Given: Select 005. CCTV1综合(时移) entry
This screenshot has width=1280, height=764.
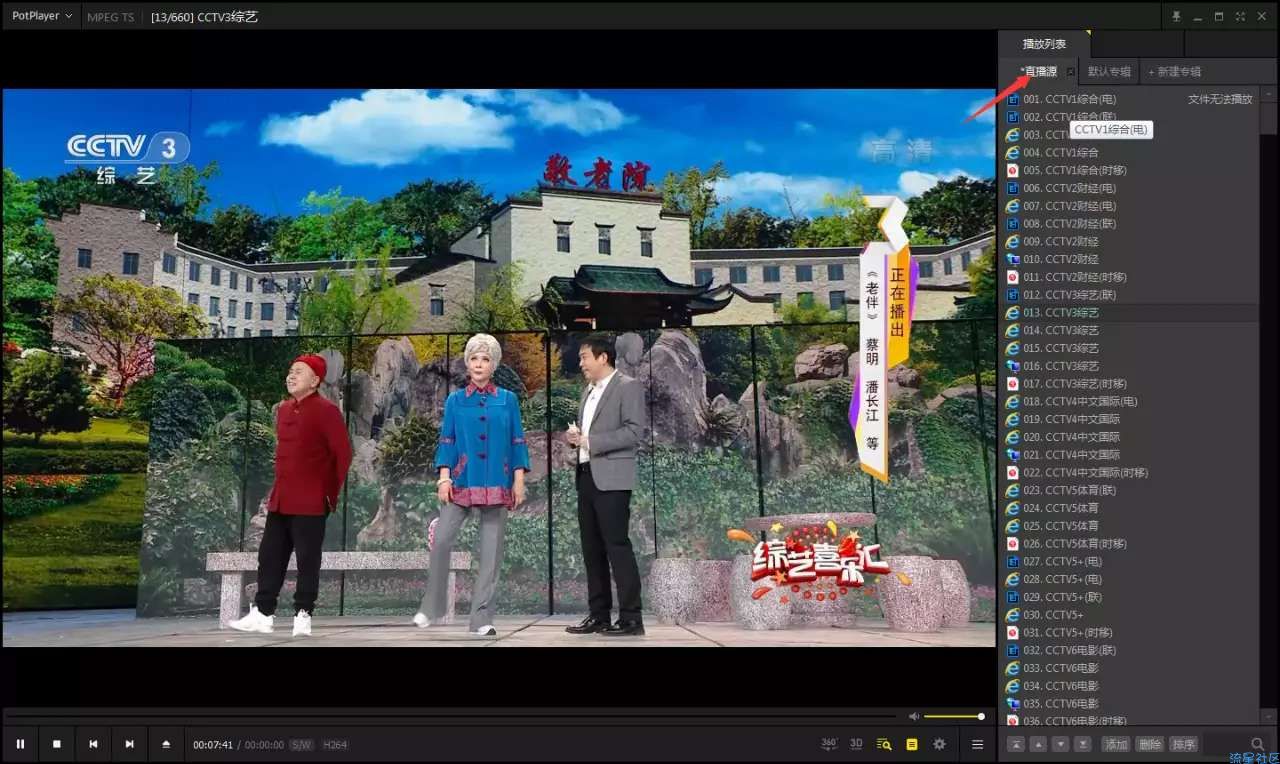Looking at the screenshot, I should [1130, 170].
